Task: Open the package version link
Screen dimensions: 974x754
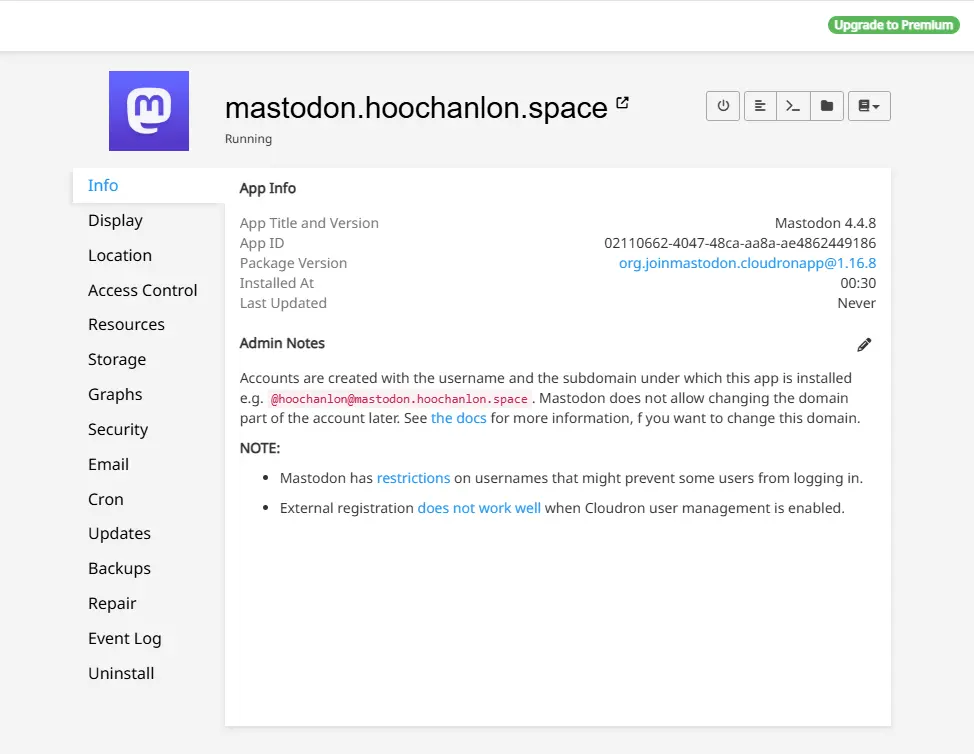Action: tap(747, 263)
